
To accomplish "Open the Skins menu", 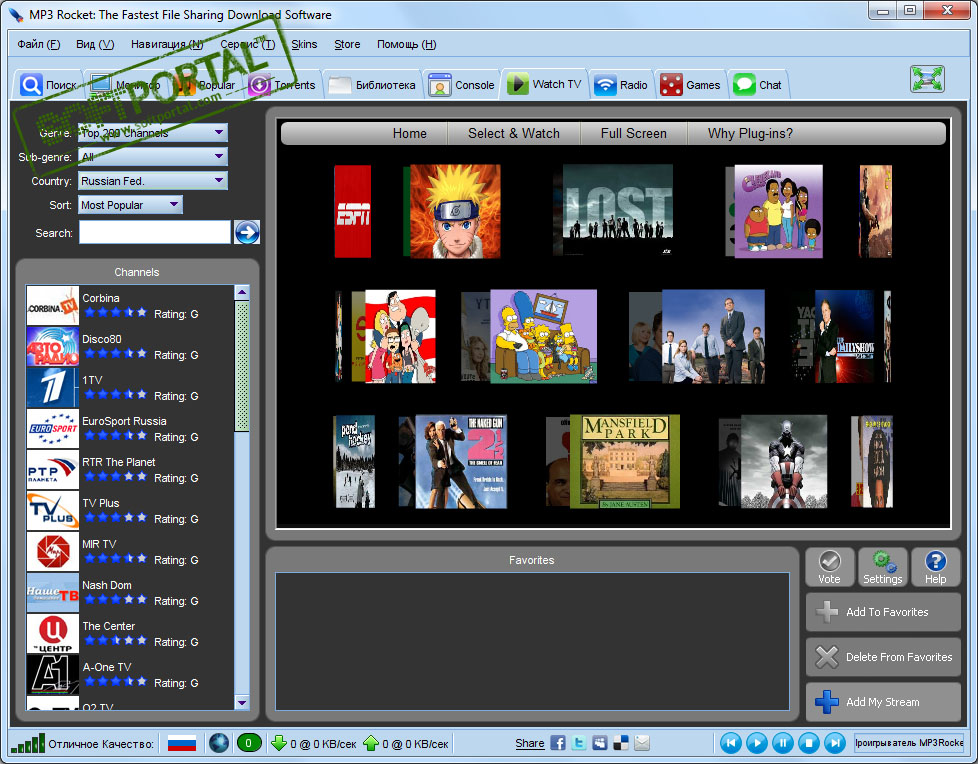I will [x=304, y=44].
